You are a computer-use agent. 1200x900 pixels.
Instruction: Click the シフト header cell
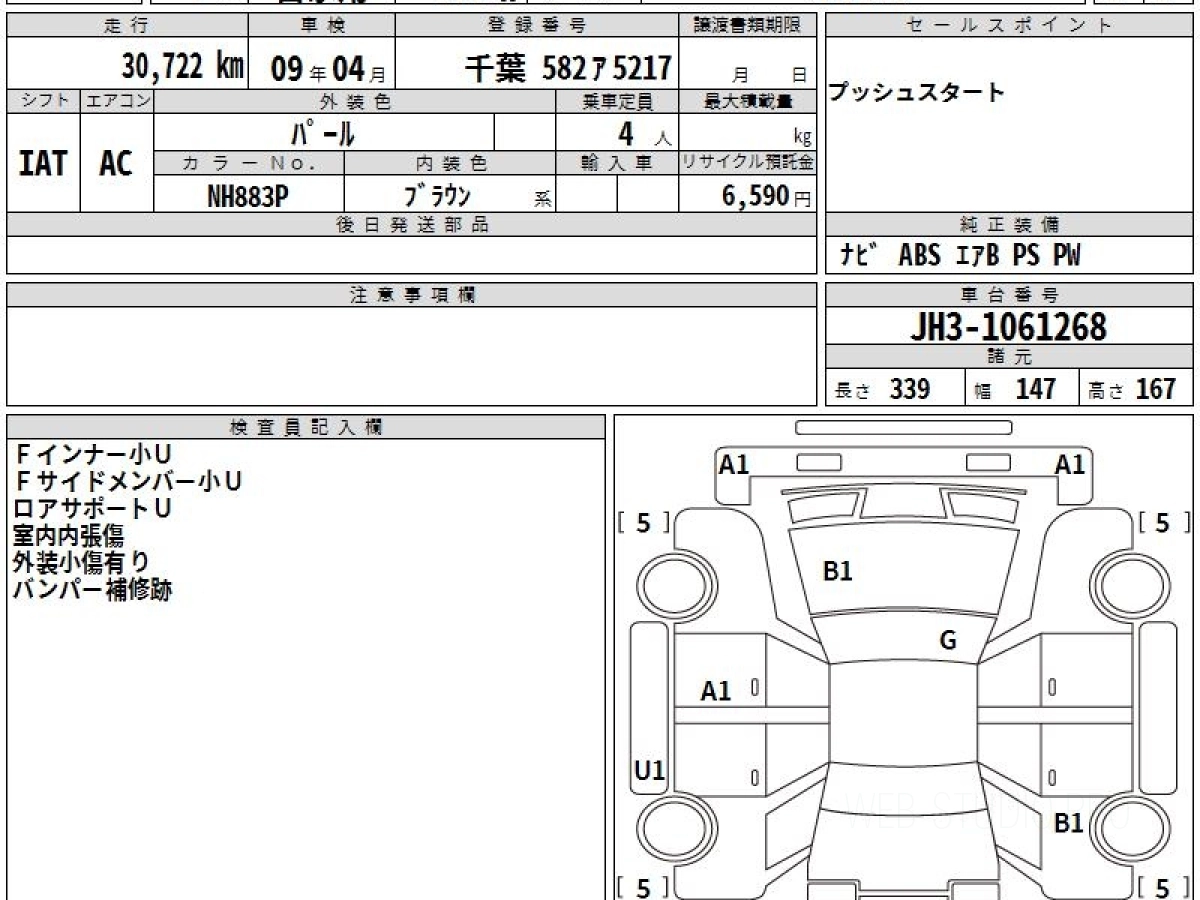coord(43,101)
